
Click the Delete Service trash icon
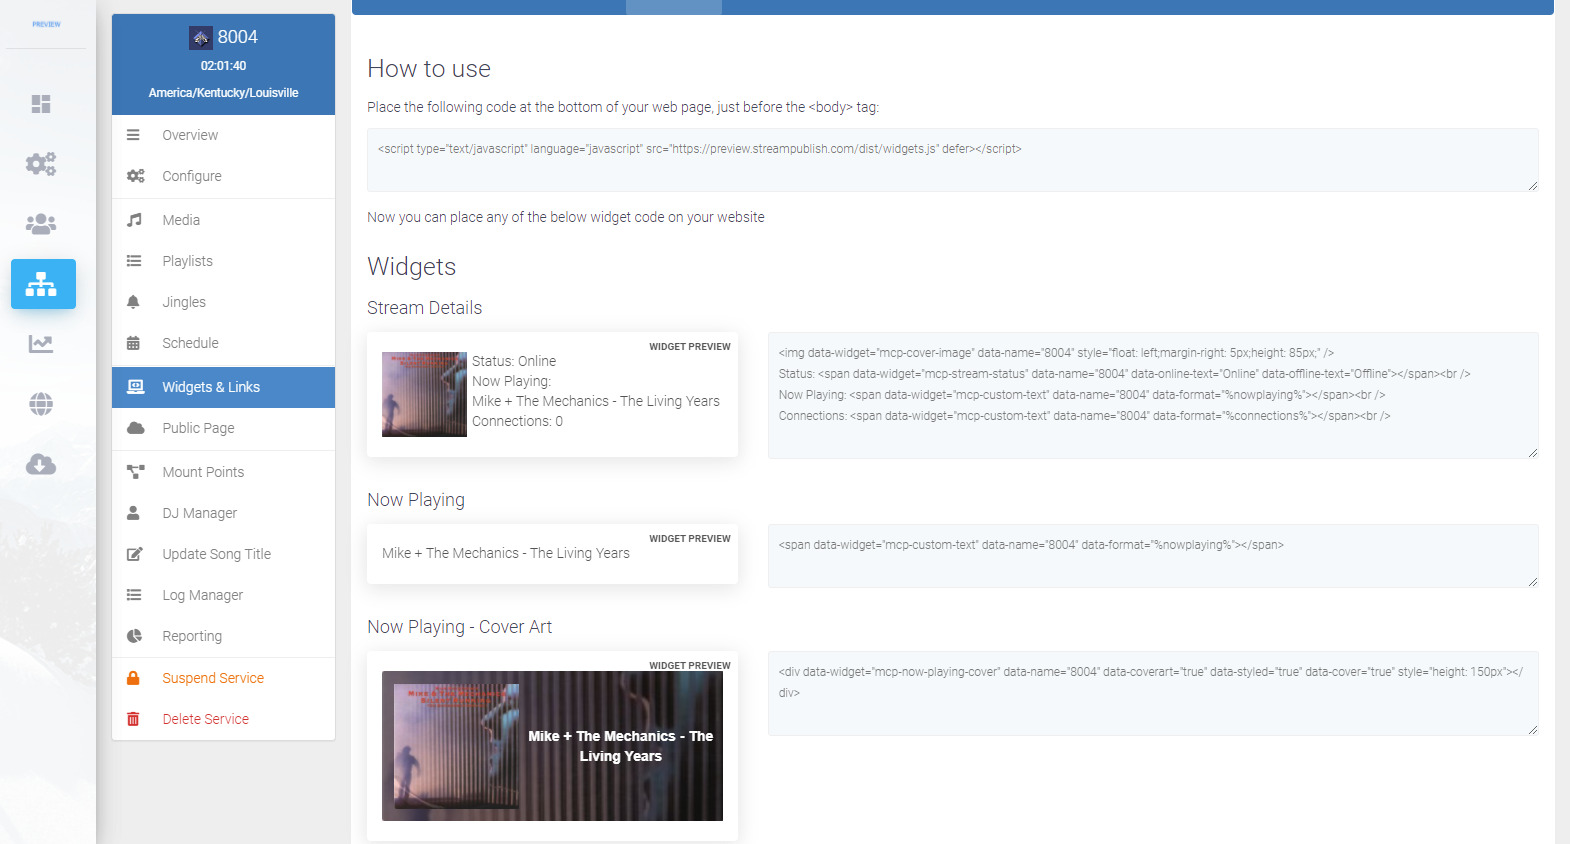click(133, 719)
